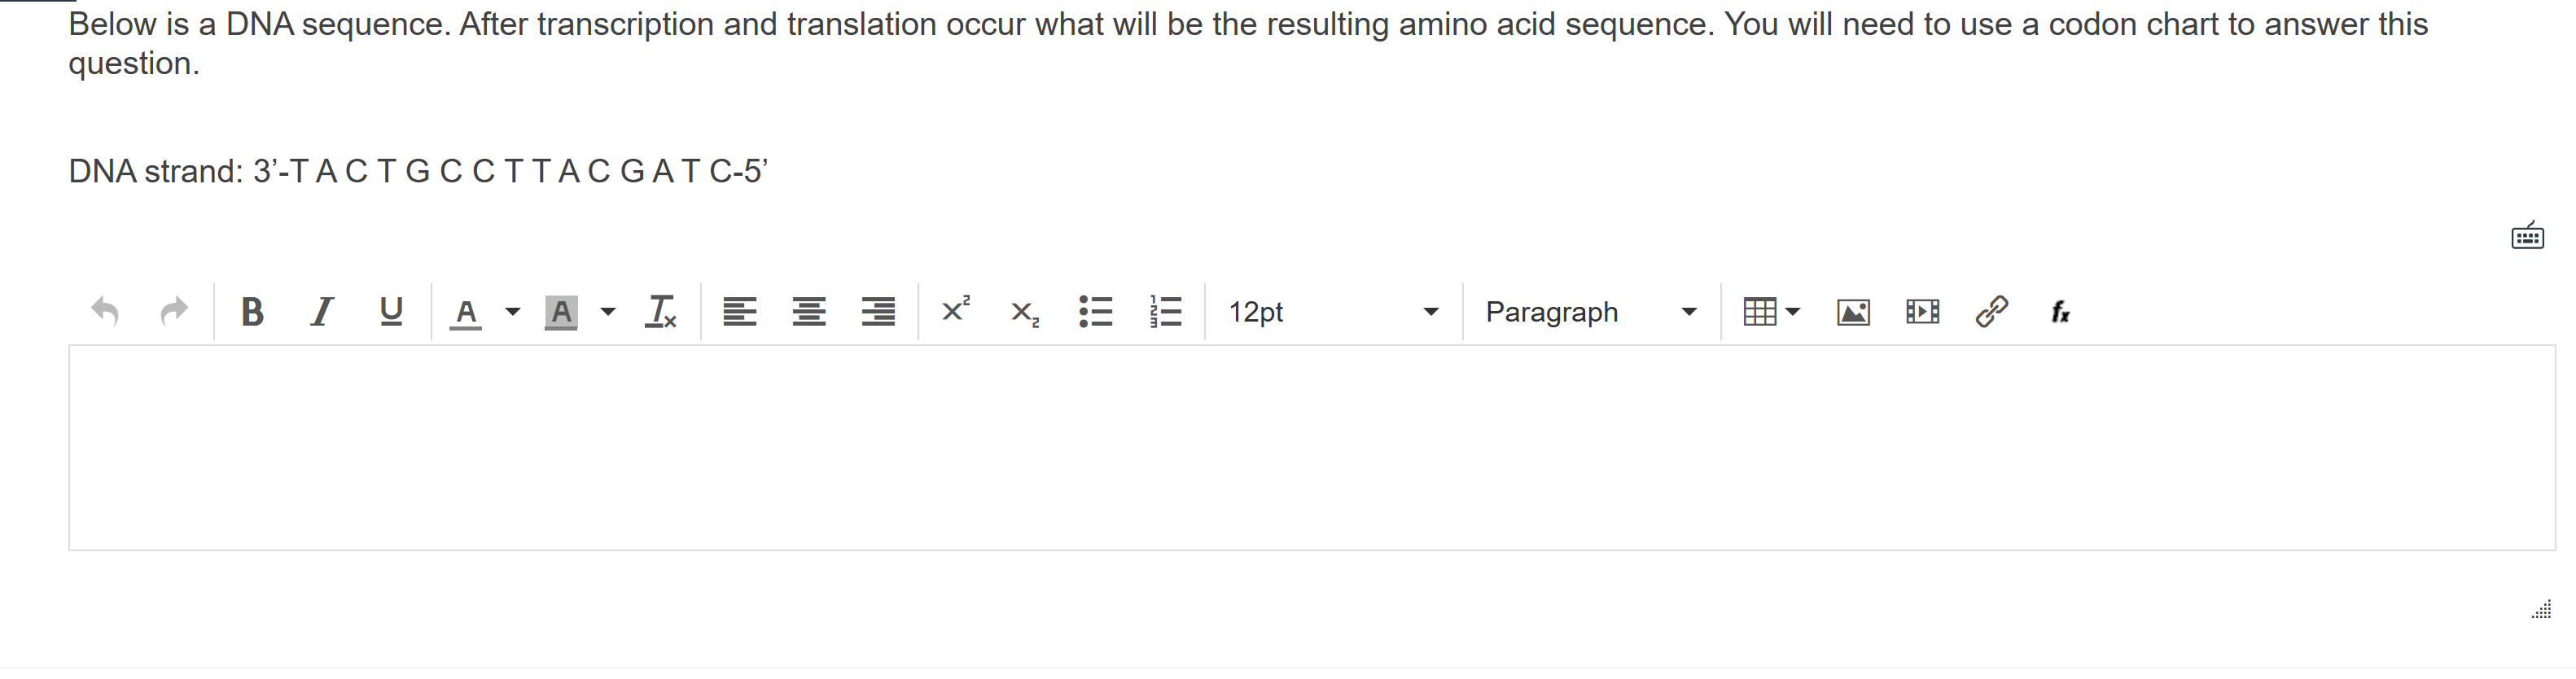Open the 12pt font size dropdown
2576x679 pixels.
[x=1330, y=312]
